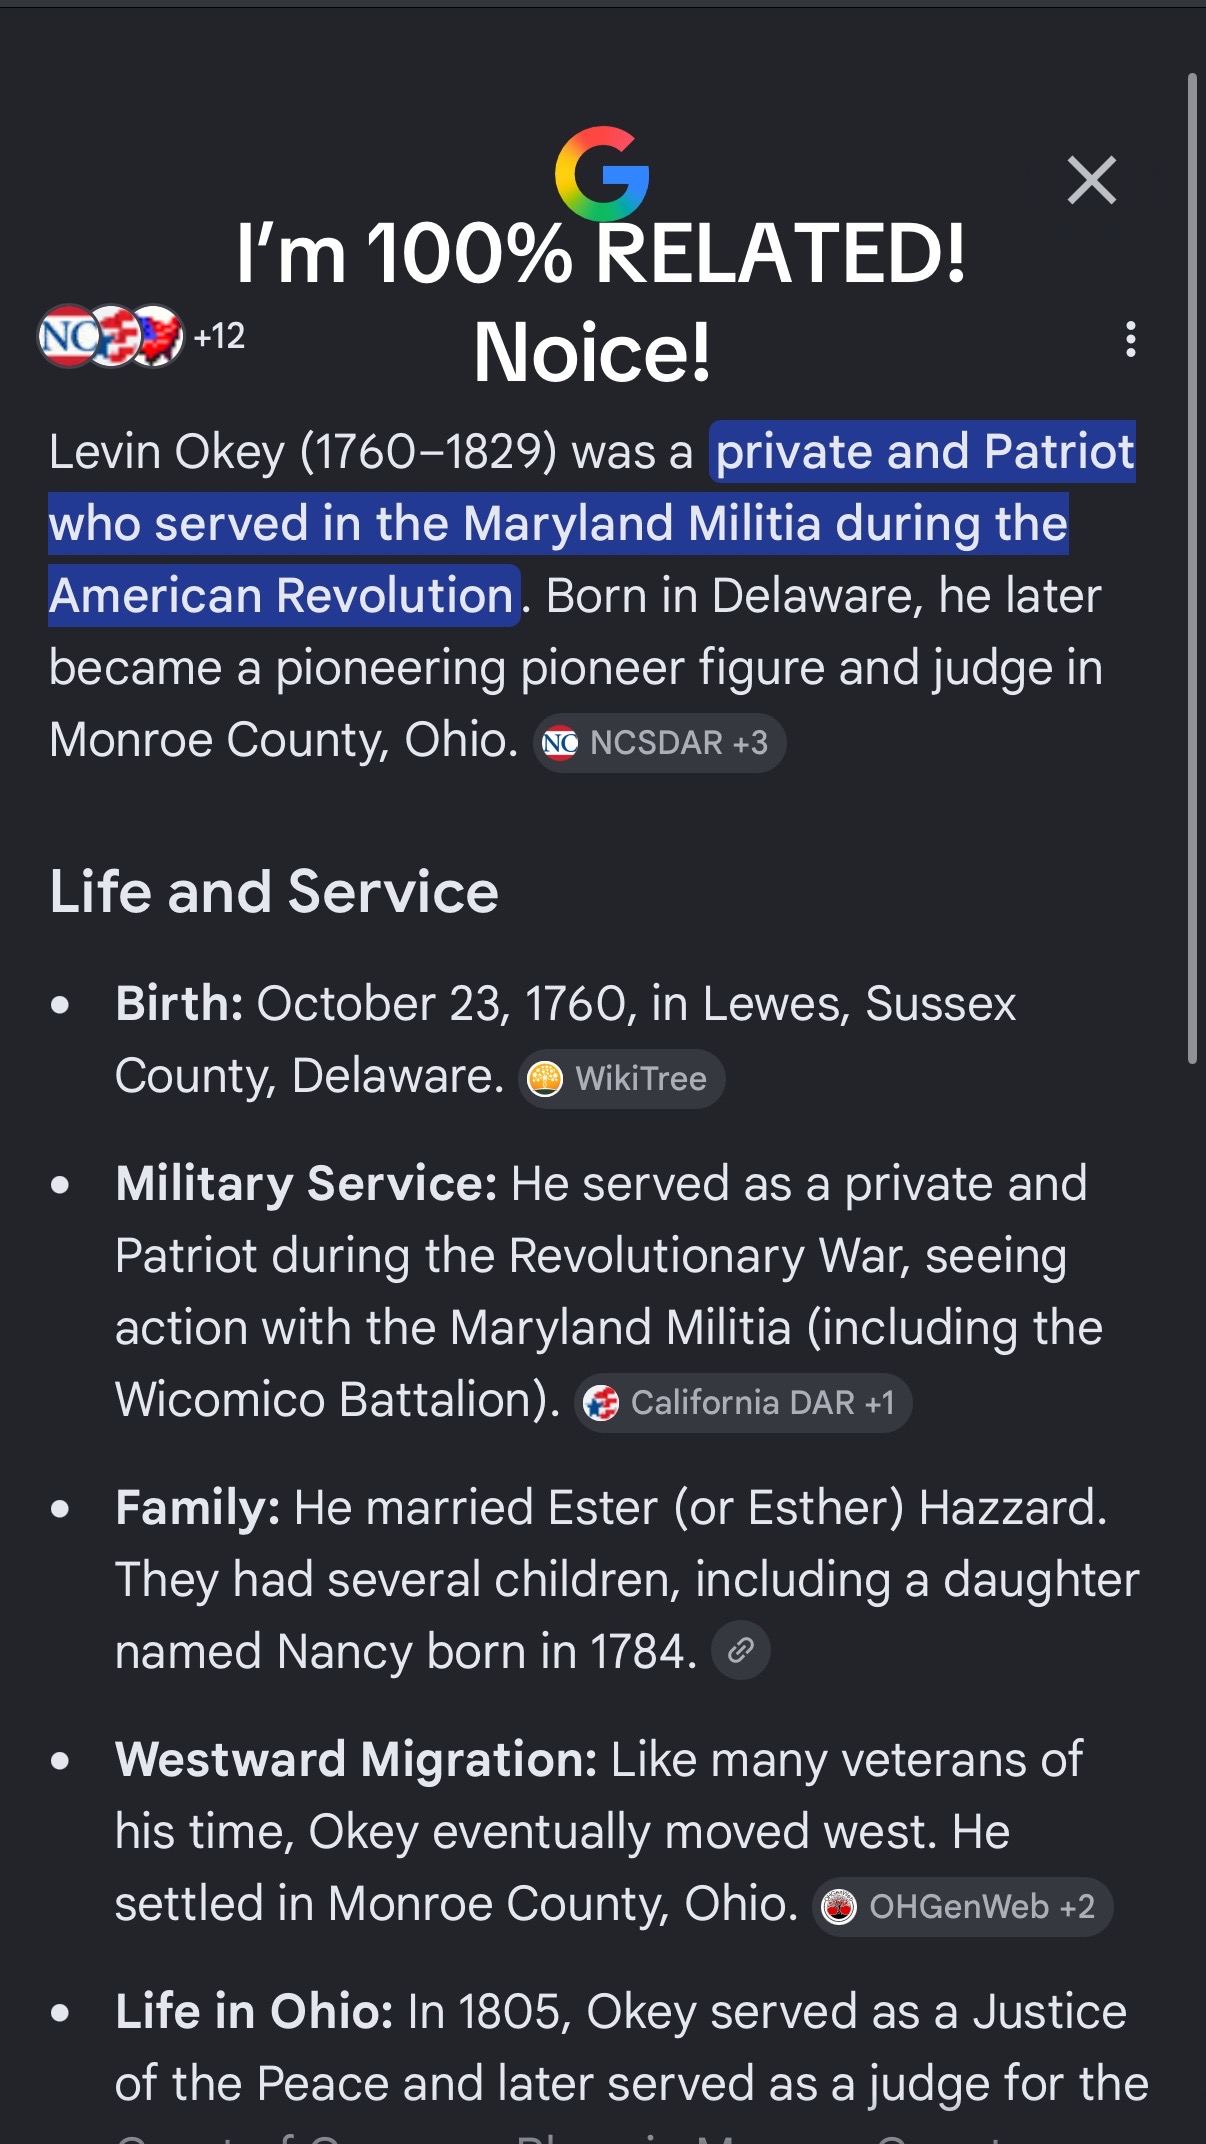Click the Google G logo
This screenshot has width=1206, height=2144.
point(602,173)
